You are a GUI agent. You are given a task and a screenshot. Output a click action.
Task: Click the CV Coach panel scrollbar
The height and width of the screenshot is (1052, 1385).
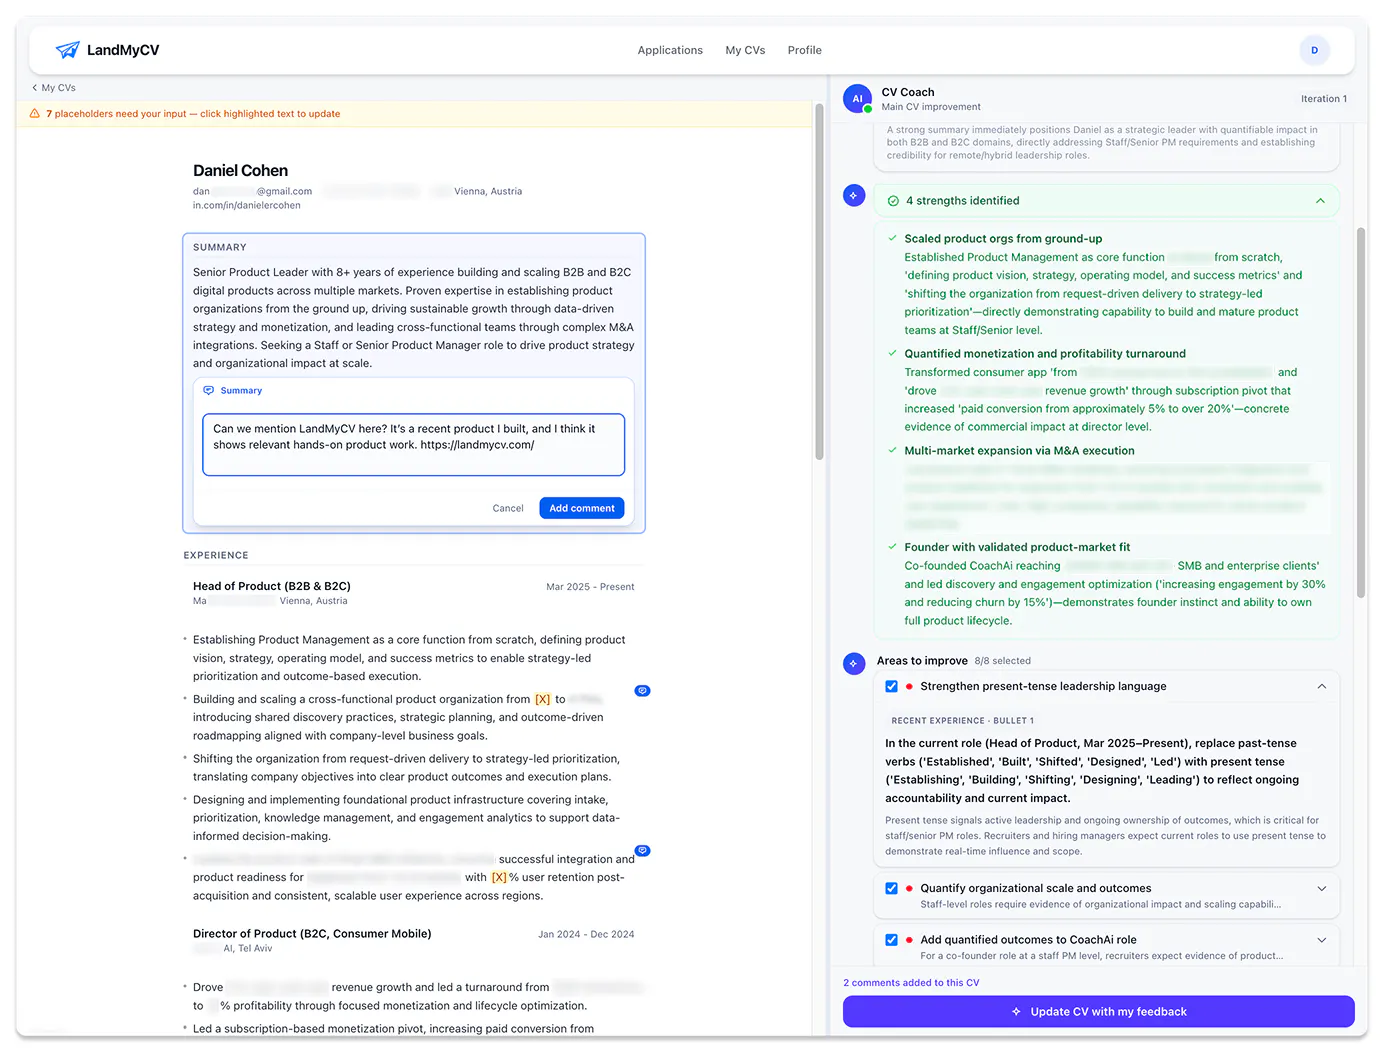pos(1361,413)
